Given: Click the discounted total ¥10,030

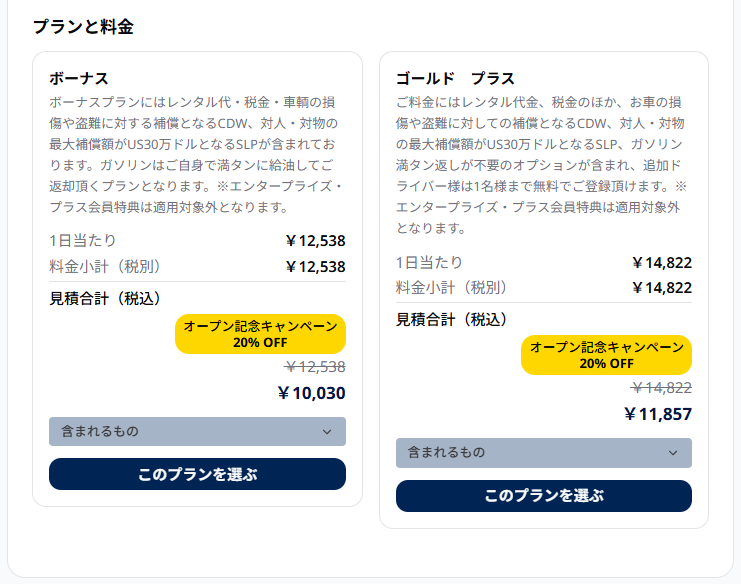Looking at the screenshot, I should tap(311, 393).
